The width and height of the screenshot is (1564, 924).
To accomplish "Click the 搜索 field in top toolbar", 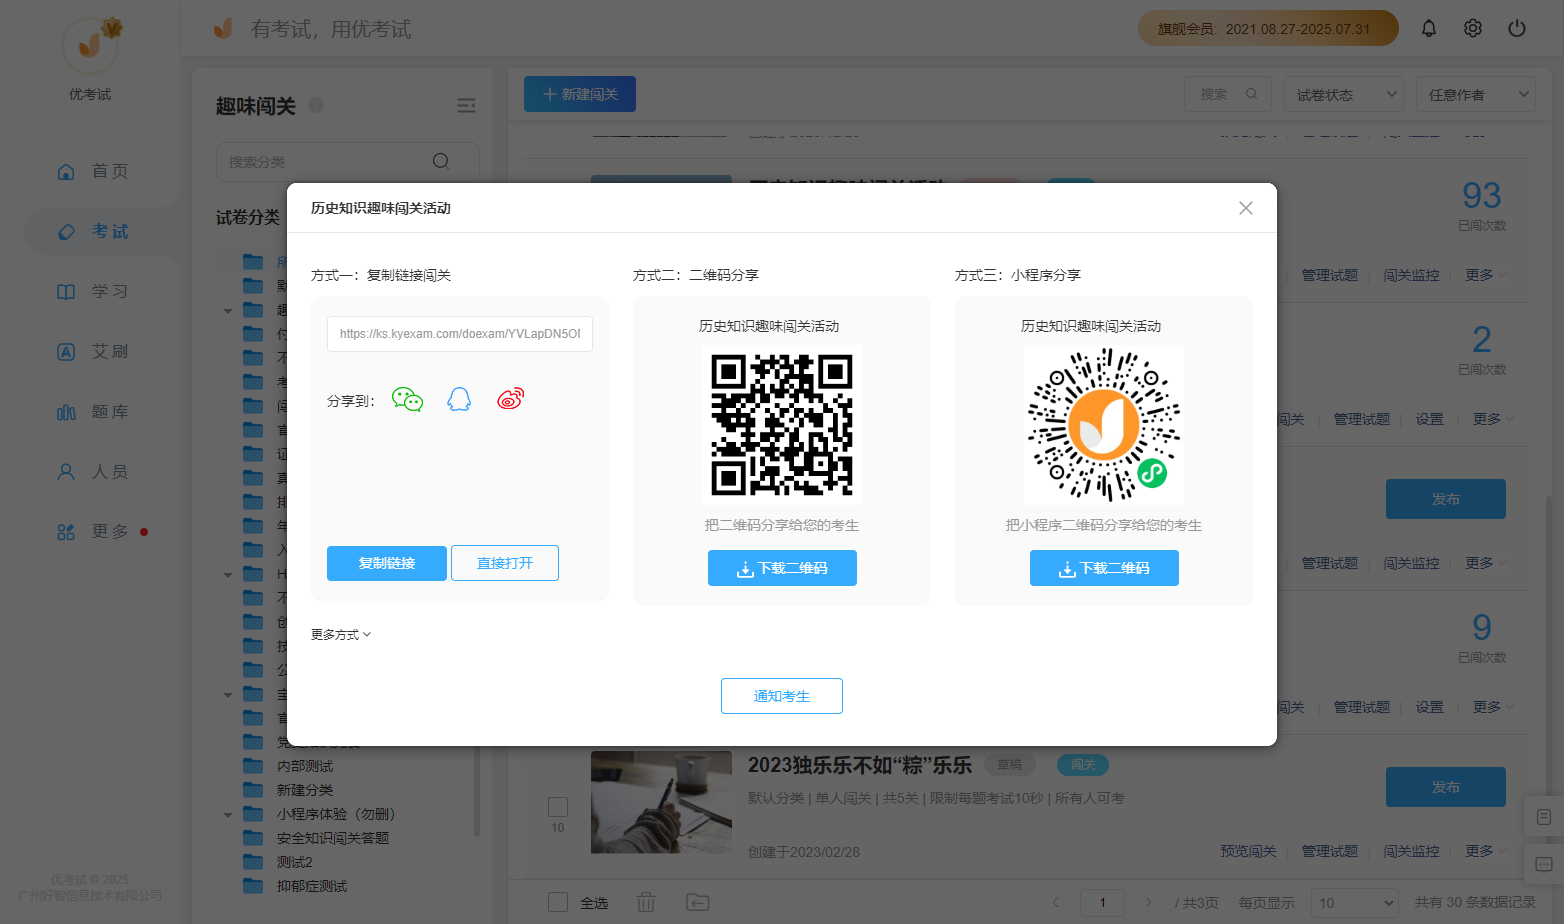I will click(1228, 94).
